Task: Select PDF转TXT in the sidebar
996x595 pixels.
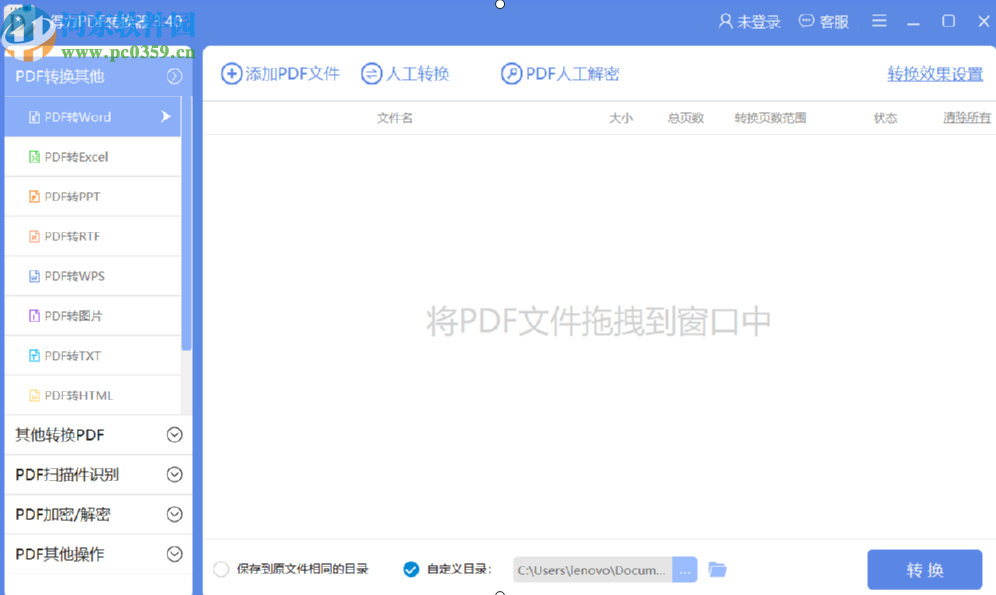Action: (93, 356)
